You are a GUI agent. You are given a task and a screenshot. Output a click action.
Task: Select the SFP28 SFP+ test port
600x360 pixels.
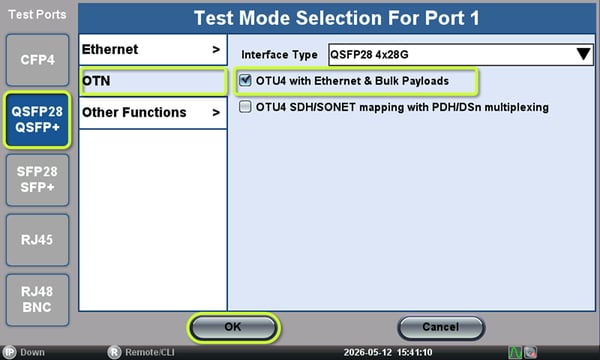pos(38,179)
